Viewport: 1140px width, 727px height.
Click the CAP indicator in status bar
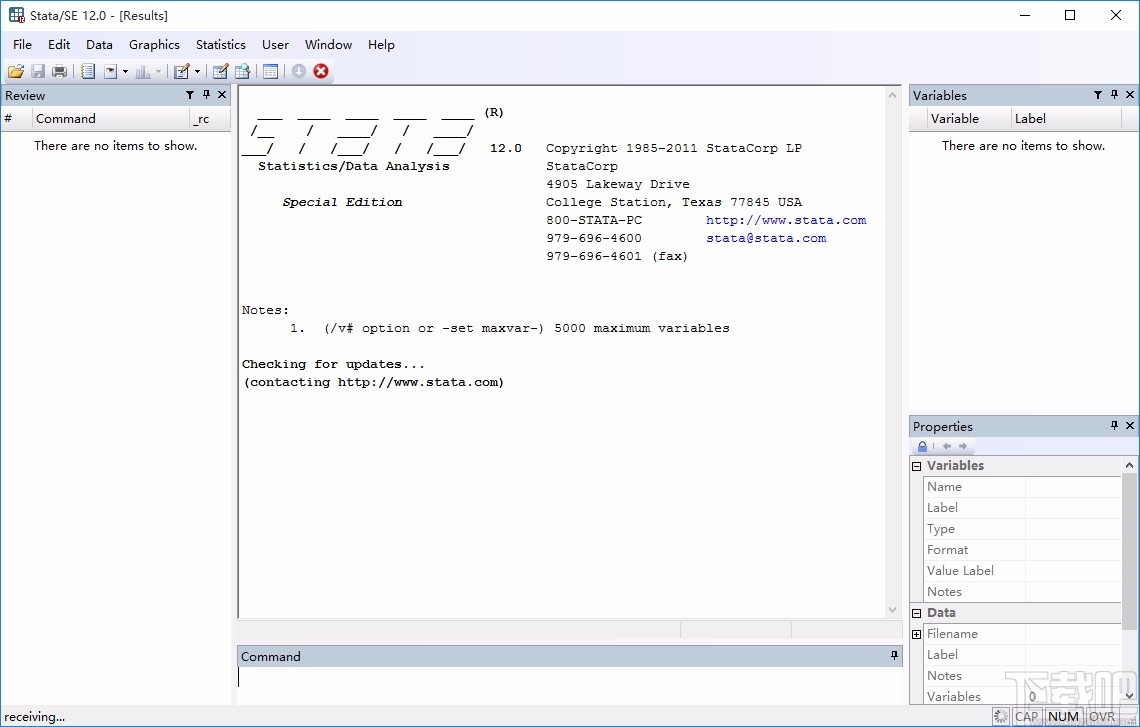[1027, 717]
